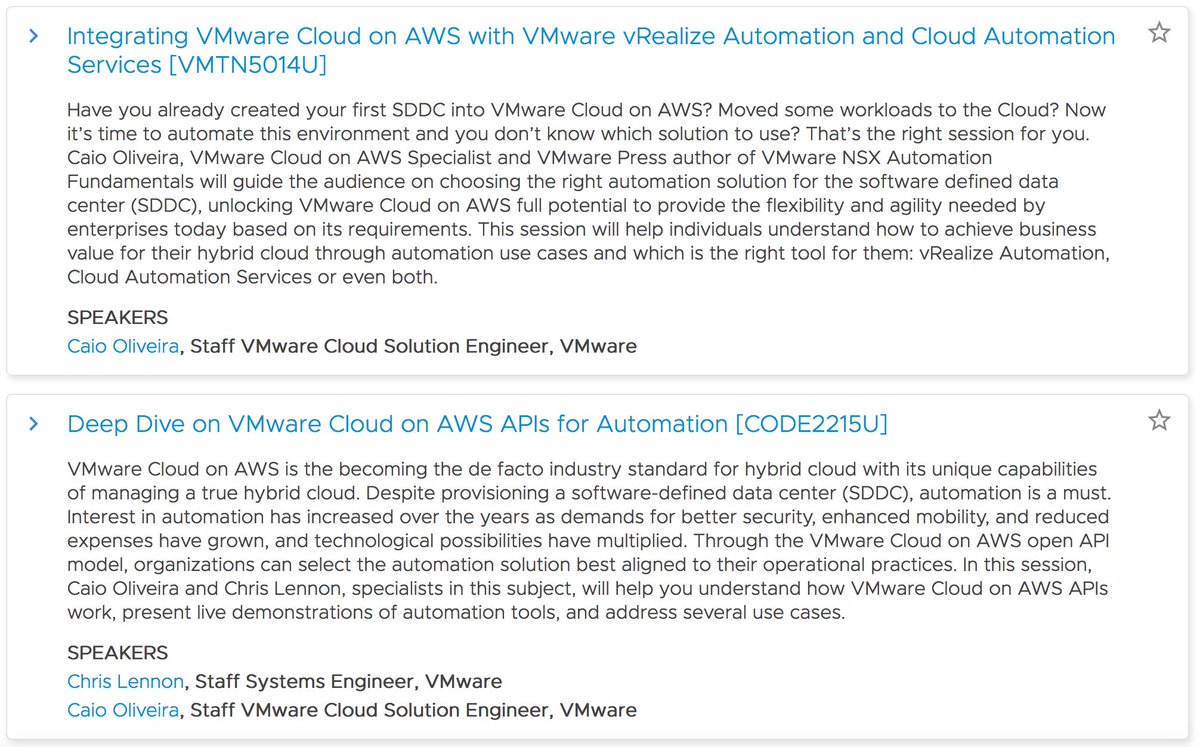1200x747 pixels.
Task: Star the CODE2215U session as favorite
Action: click(1159, 420)
